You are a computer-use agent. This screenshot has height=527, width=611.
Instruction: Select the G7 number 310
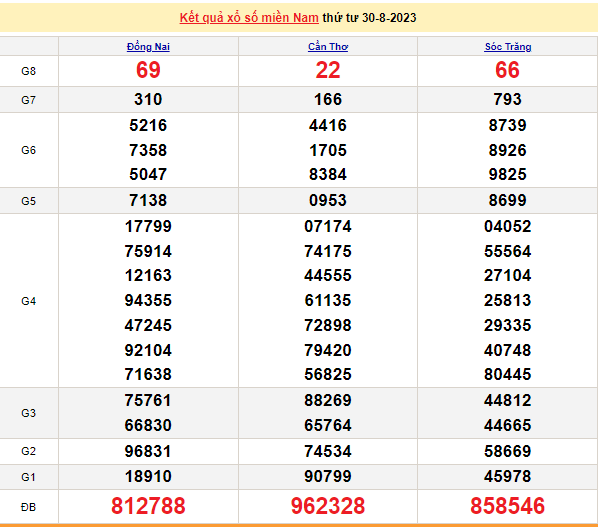pos(148,100)
